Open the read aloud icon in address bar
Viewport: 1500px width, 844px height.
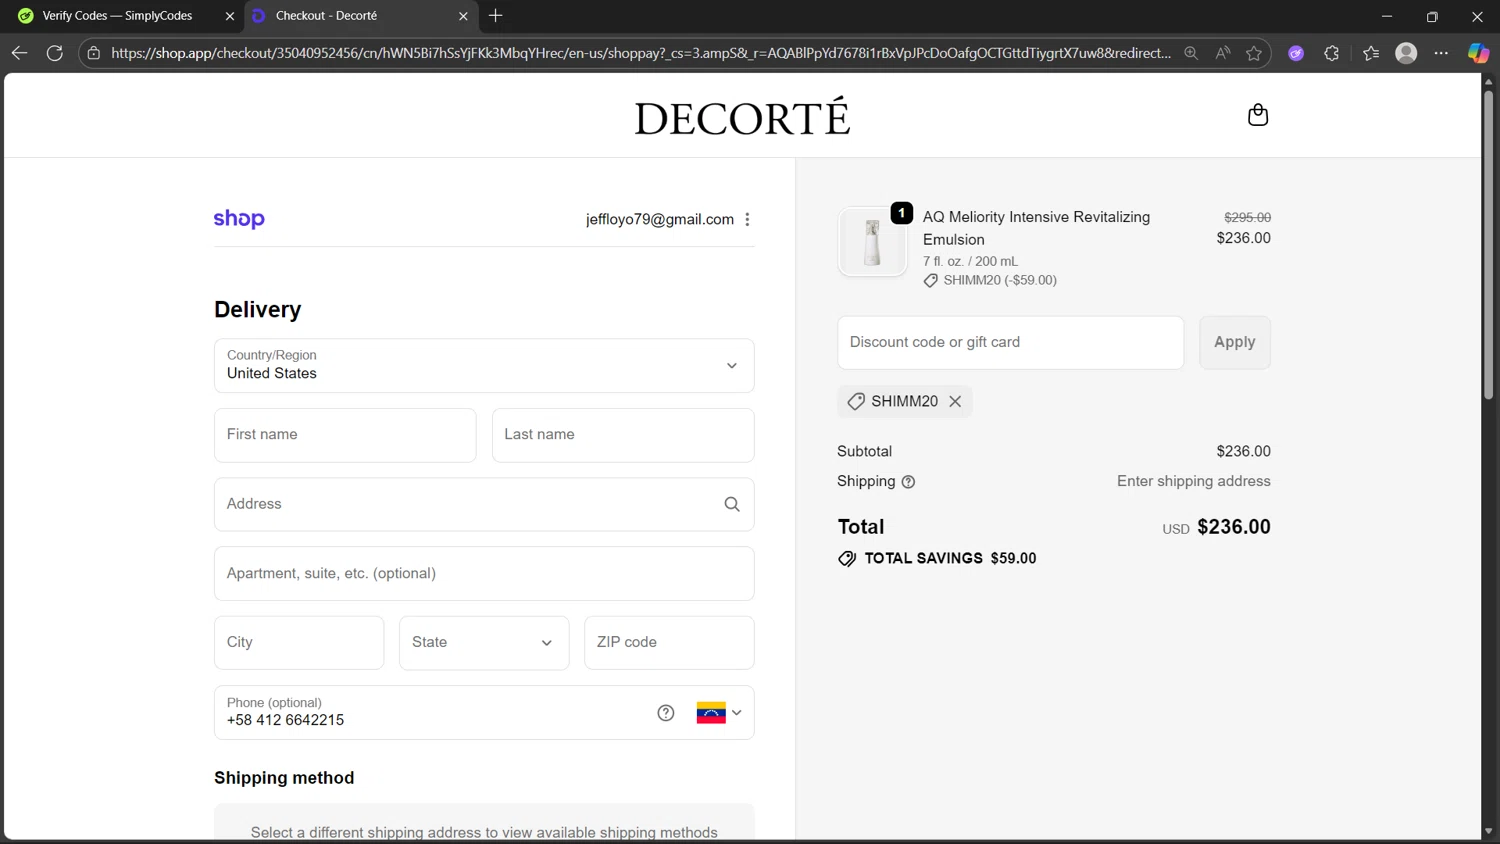pos(1223,53)
